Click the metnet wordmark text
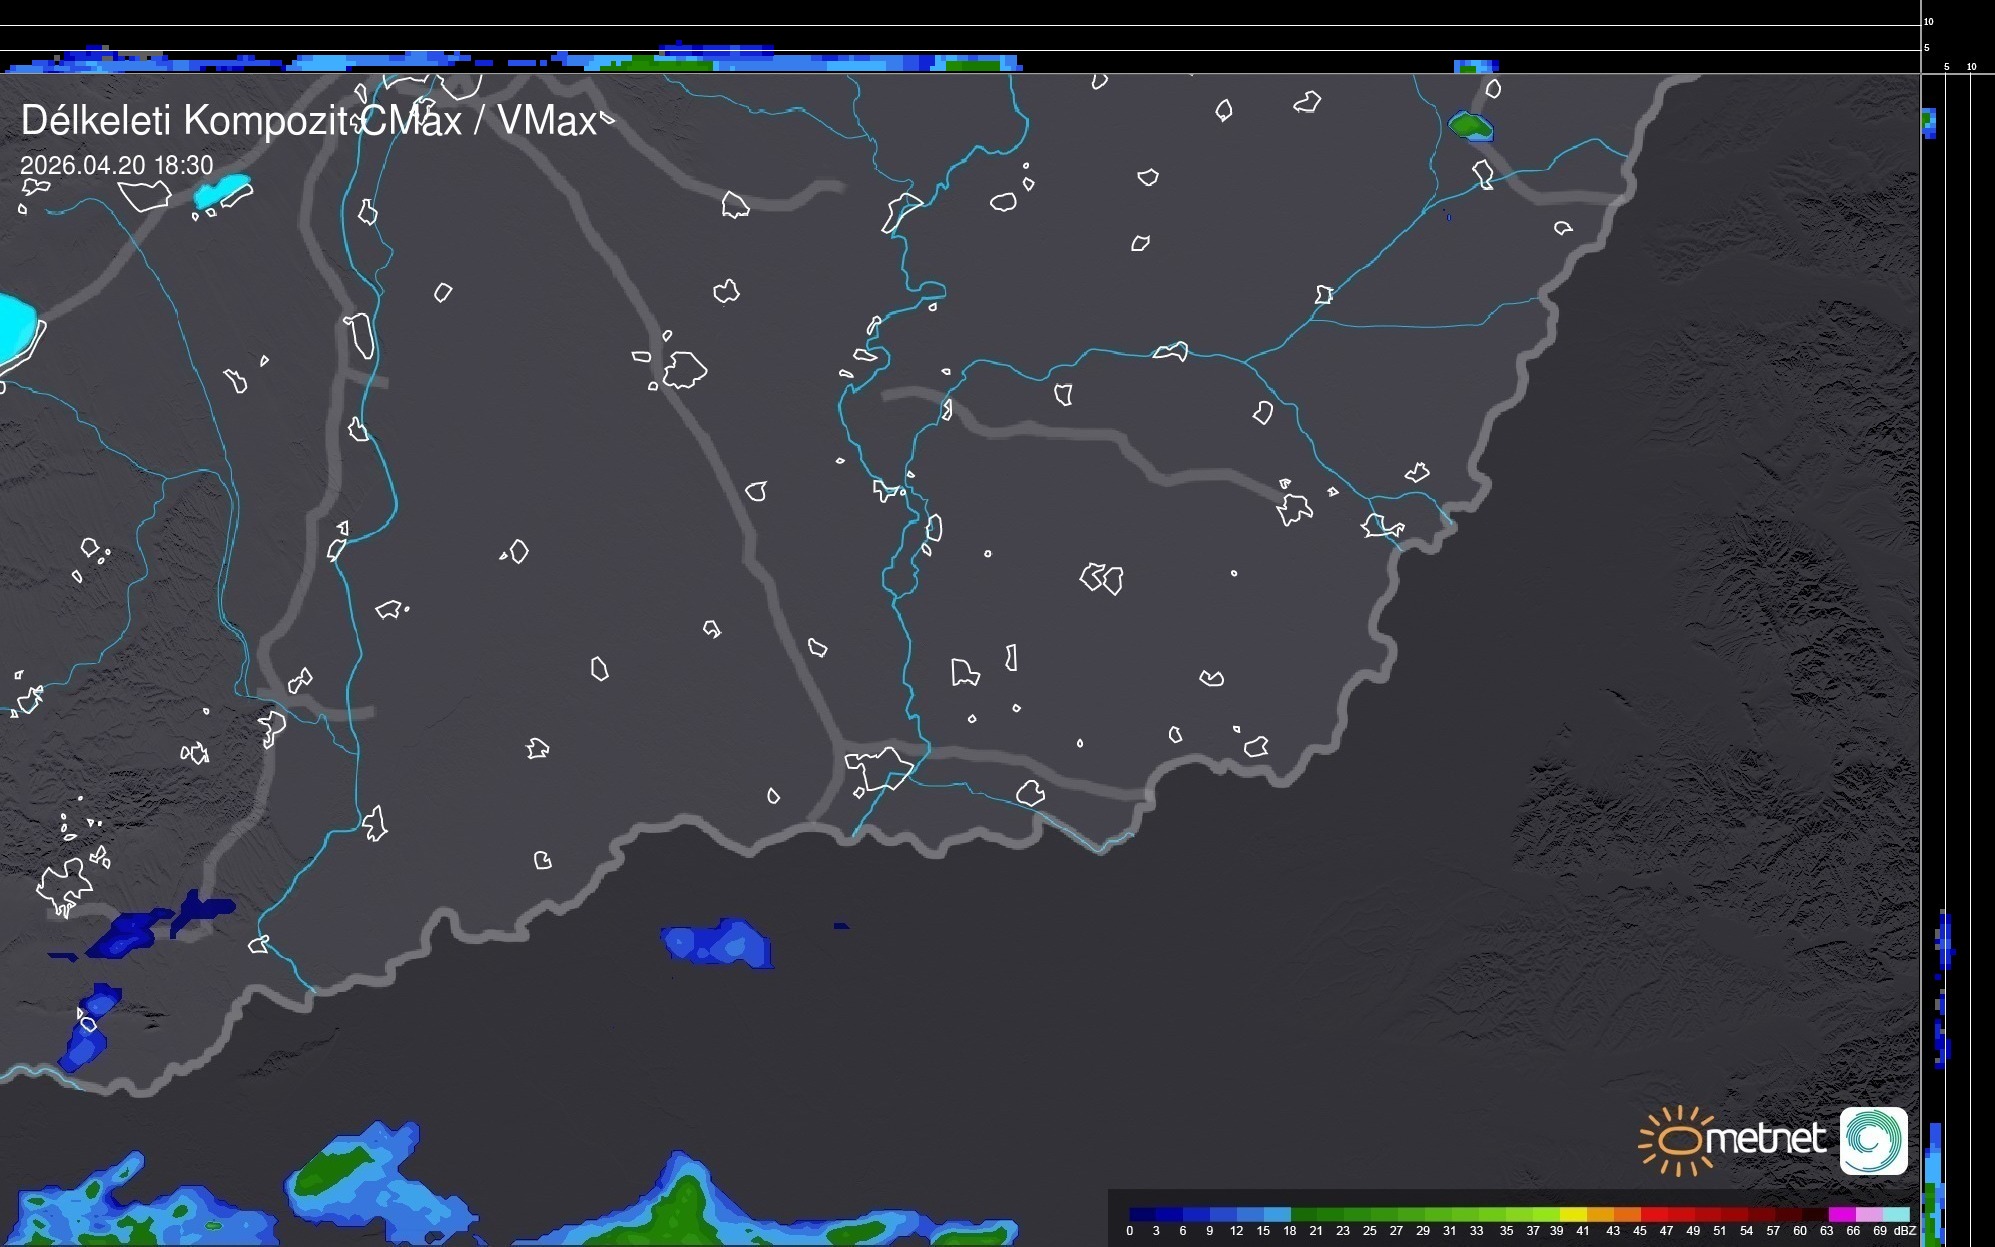 click(x=1765, y=1138)
